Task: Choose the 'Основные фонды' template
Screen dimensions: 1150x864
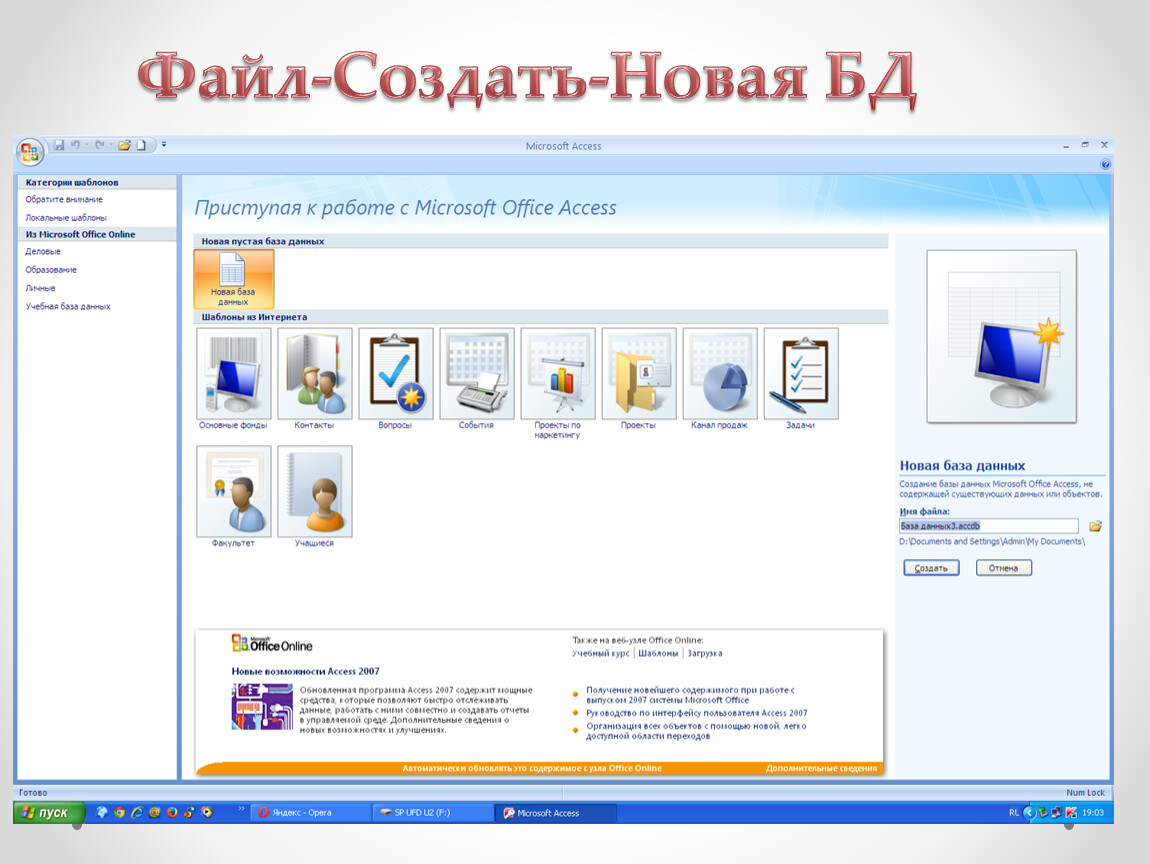Action: [x=233, y=379]
